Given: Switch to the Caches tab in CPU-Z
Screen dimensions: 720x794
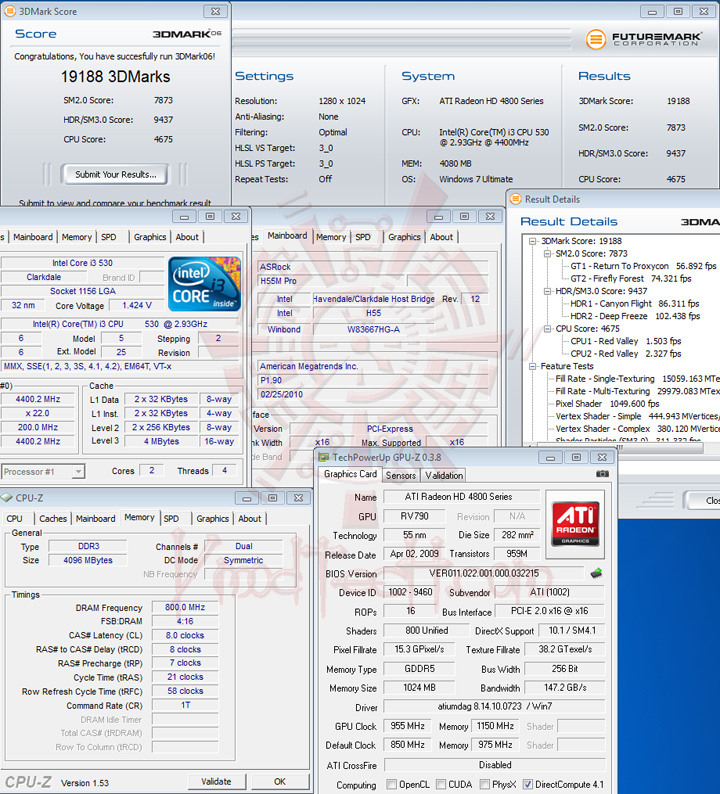Looking at the screenshot, I should pyautogui.click(x=53, y=519).
